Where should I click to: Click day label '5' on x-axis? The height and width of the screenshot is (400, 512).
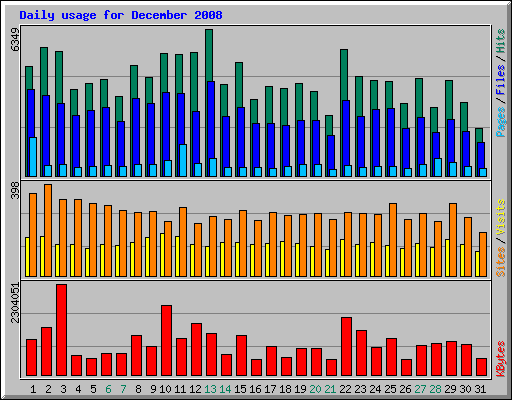coord(93,389)
